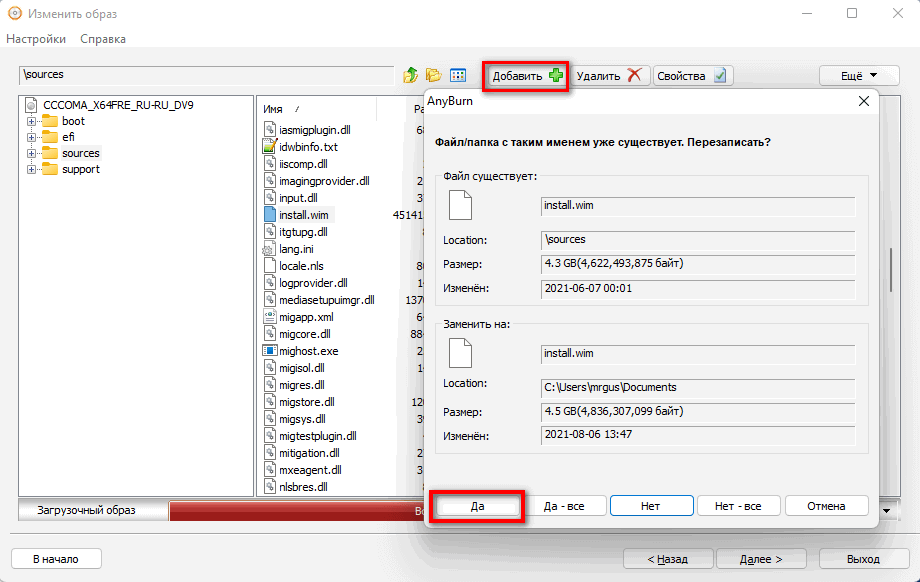Screen dimensions: 920x582
Task: Click the Далее > button
Action: coord(761,559)
